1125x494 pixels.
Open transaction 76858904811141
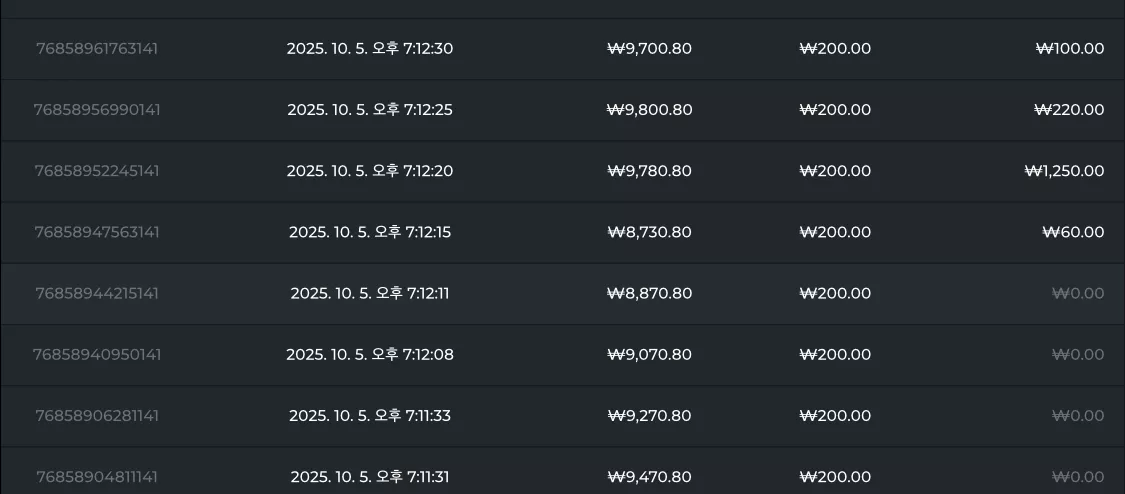(97, 477)
